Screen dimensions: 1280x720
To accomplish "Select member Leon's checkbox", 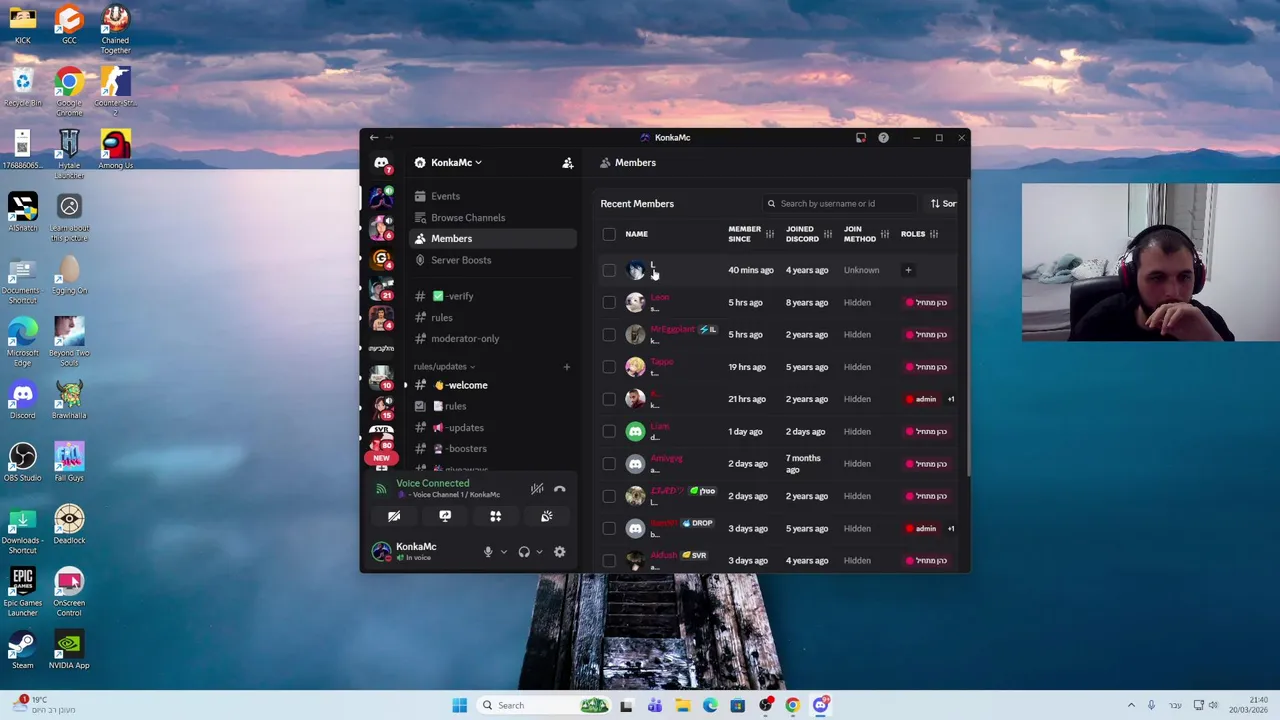I will 609,302.
